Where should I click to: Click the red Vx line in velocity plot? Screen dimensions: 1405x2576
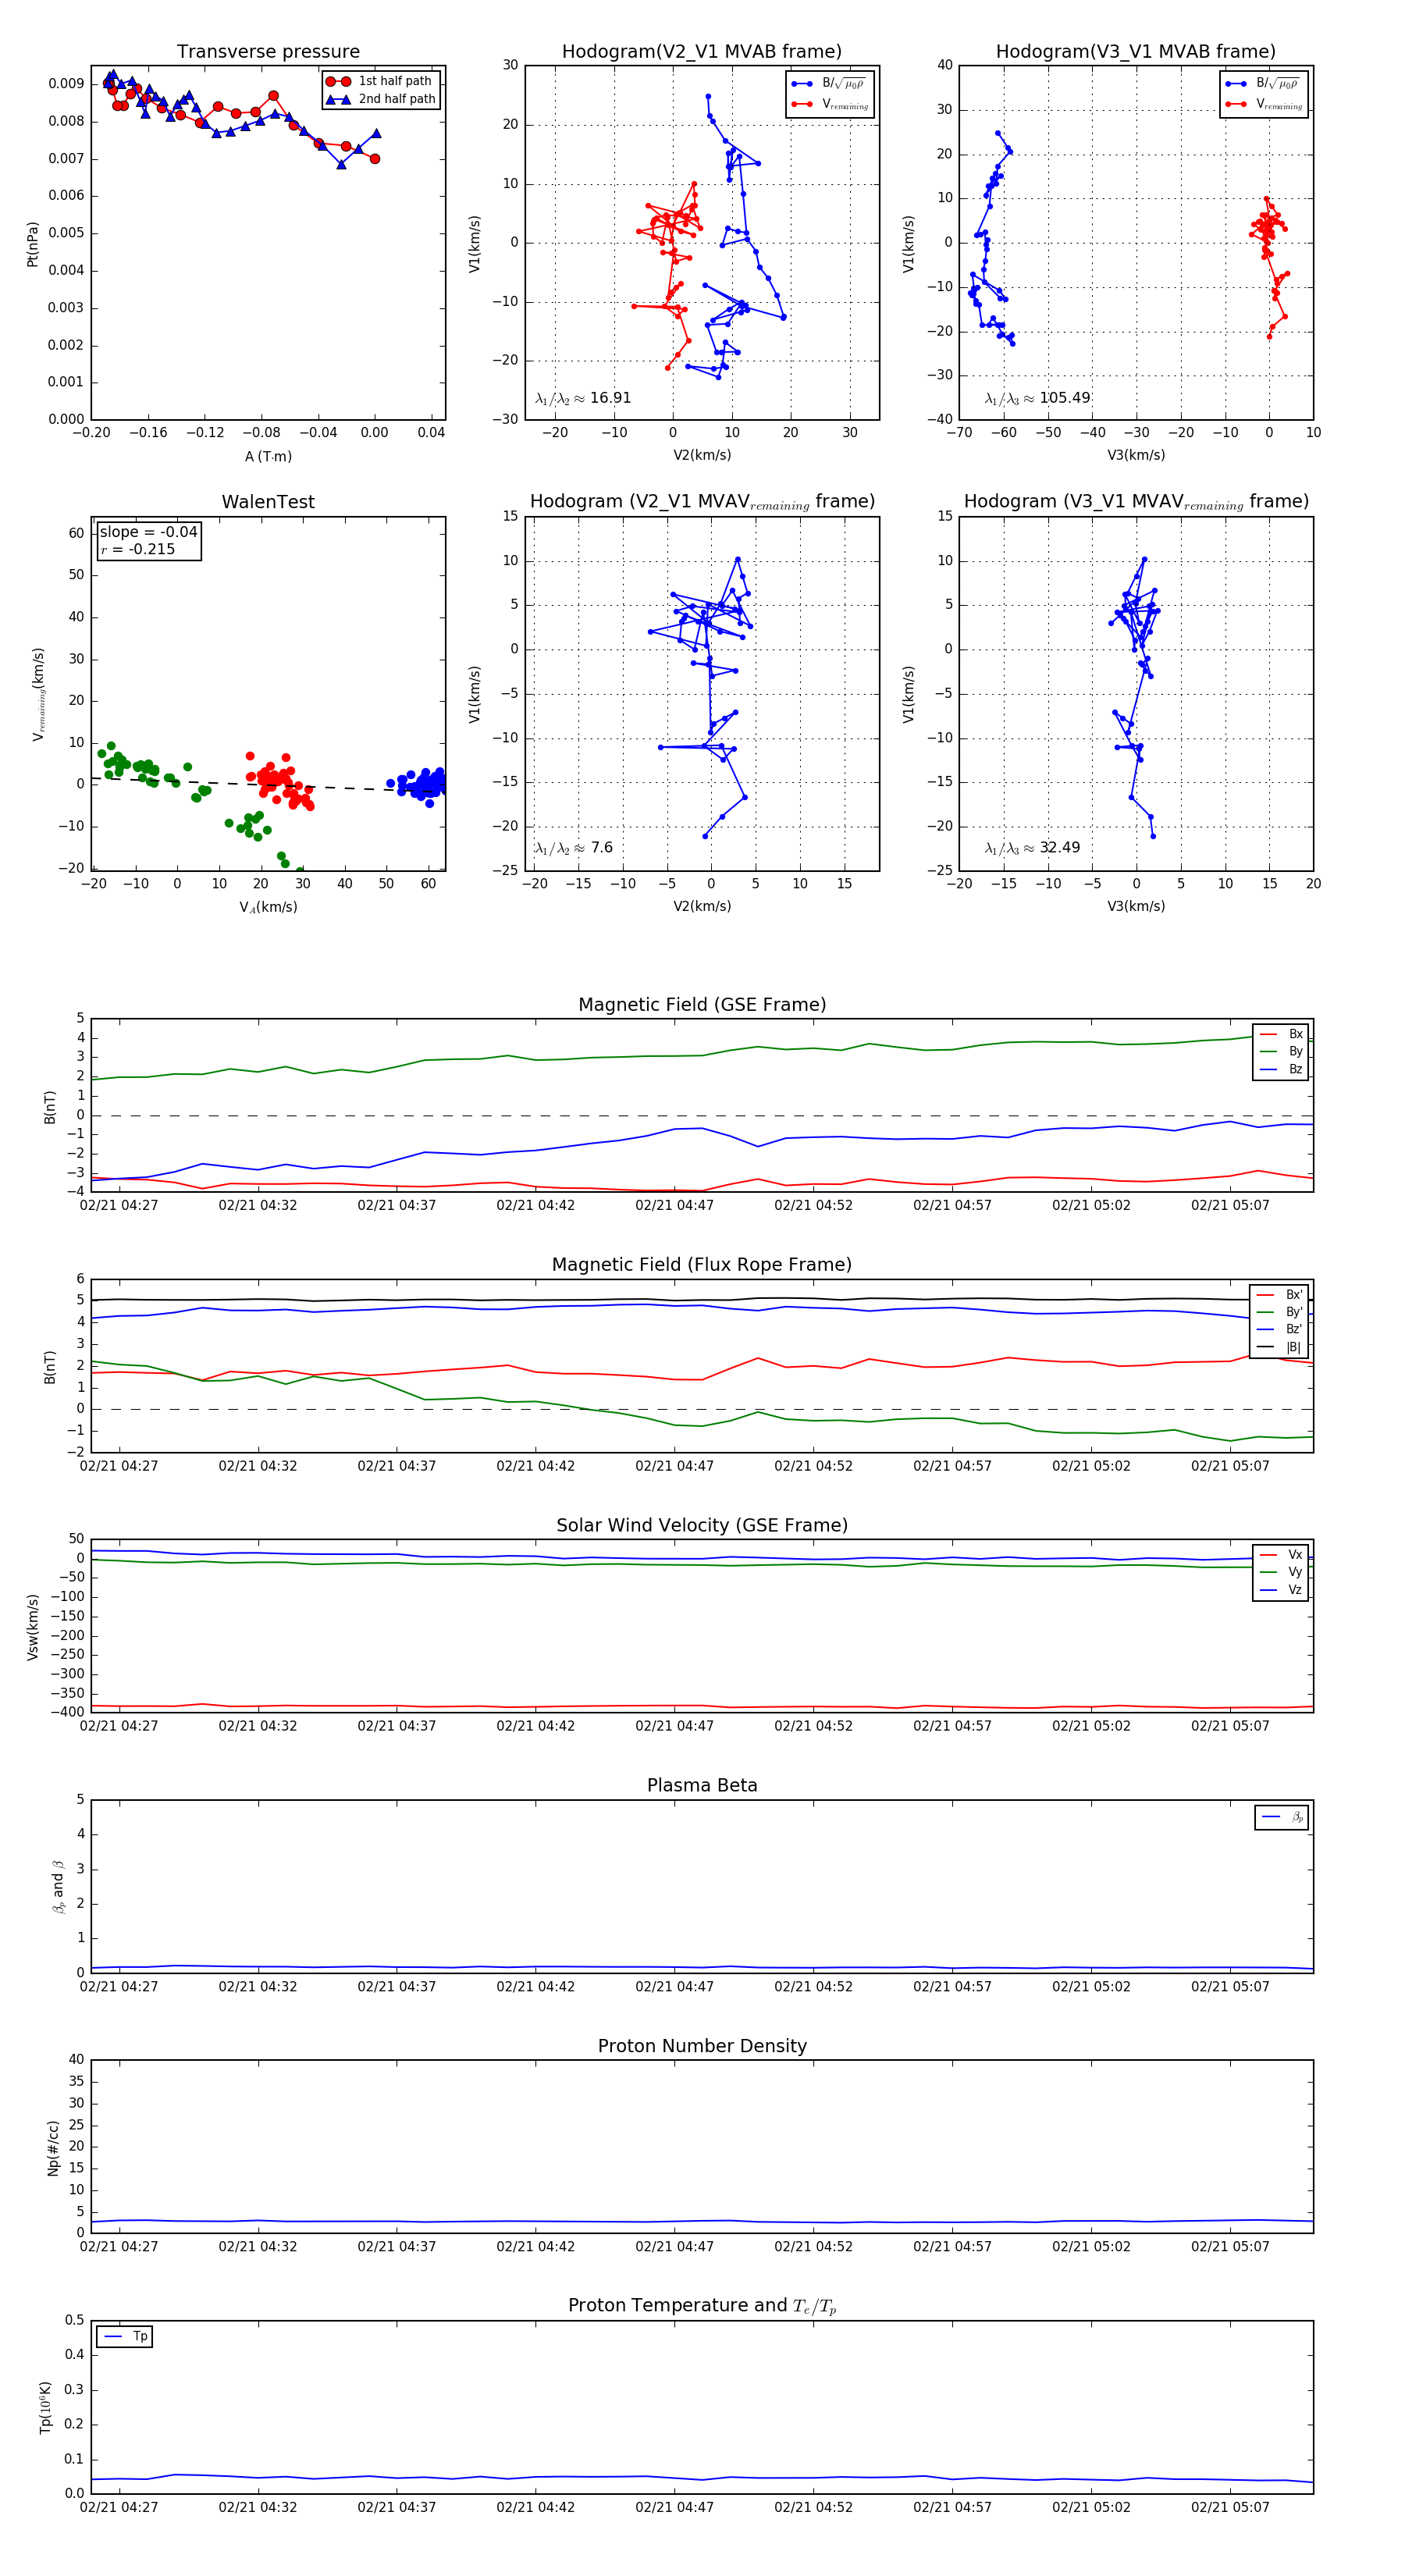point(702,1706)
